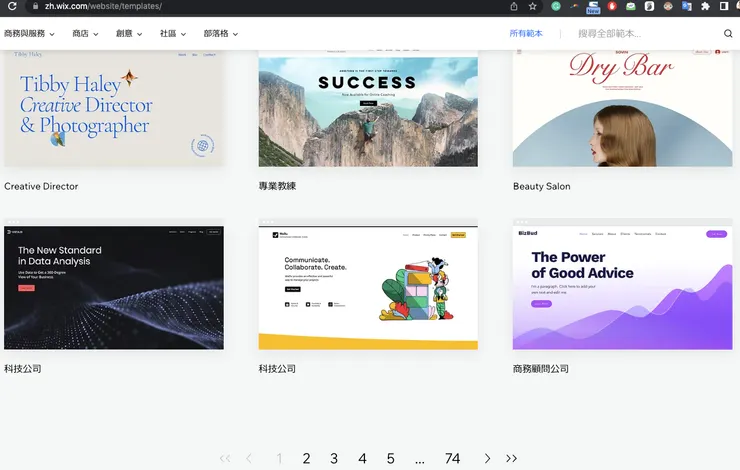740x470 pixels.
Task: Expand the 創意 dropdown menu
Action: click(x=129, y=34)
